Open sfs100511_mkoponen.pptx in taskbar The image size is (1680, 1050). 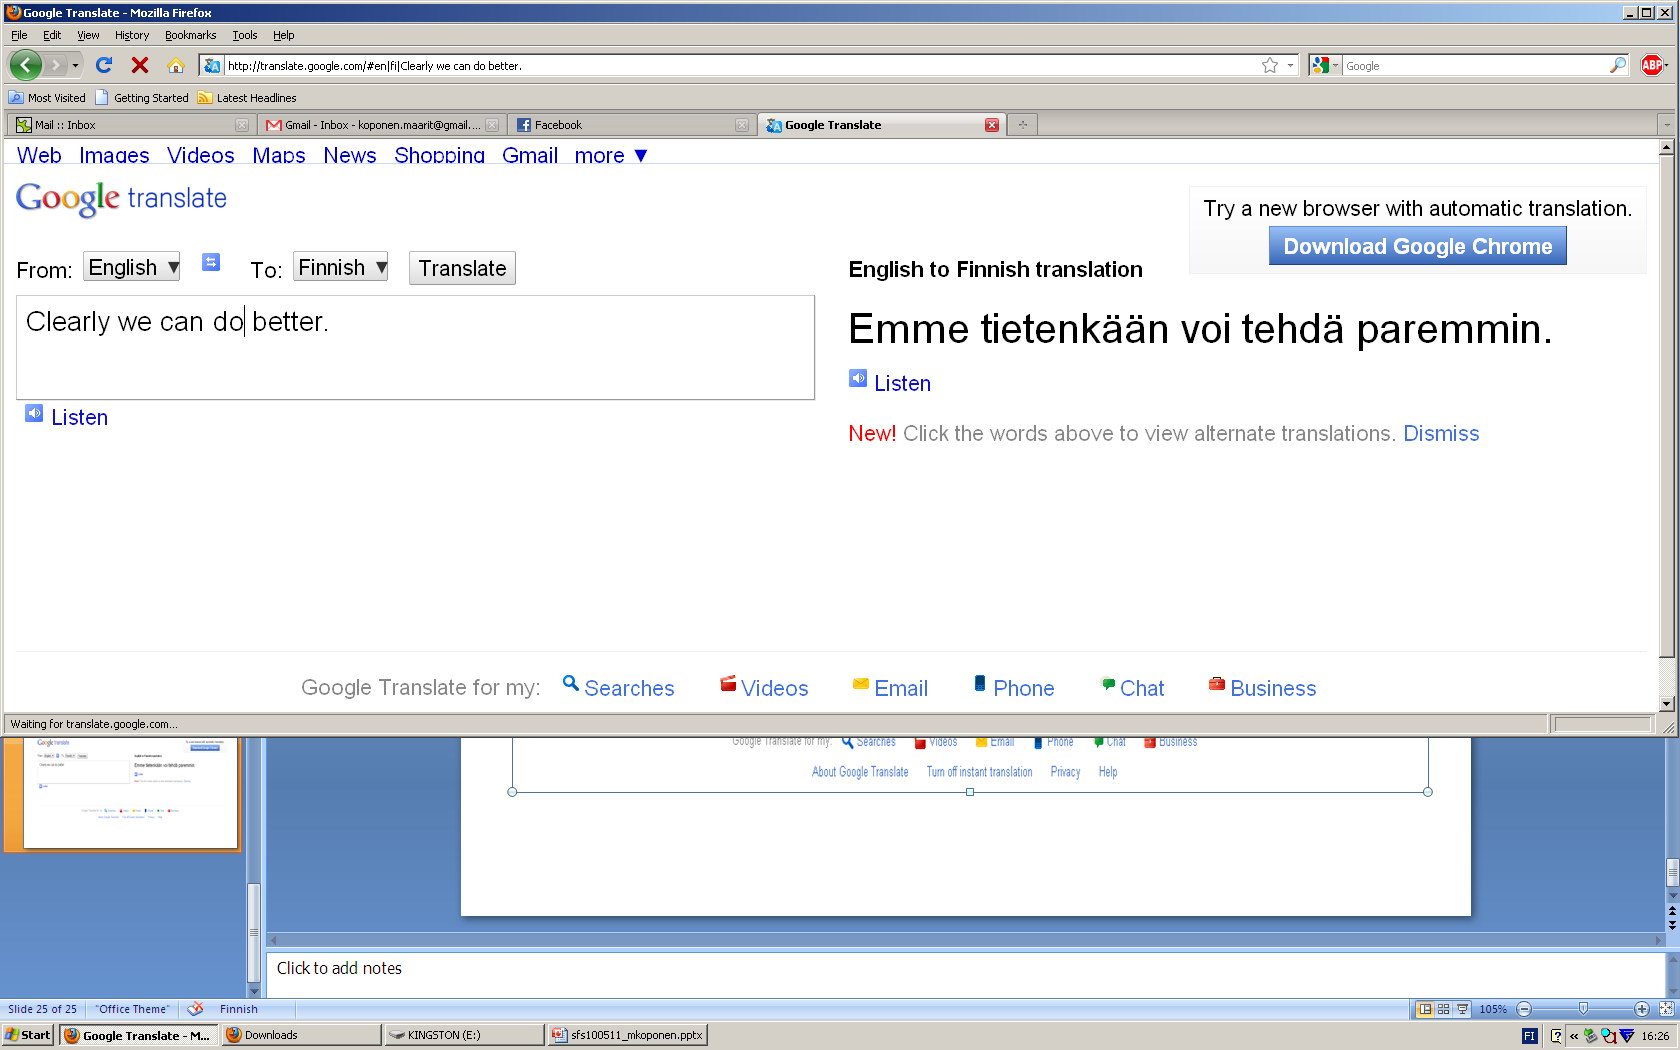click(x=628, y=1035)
